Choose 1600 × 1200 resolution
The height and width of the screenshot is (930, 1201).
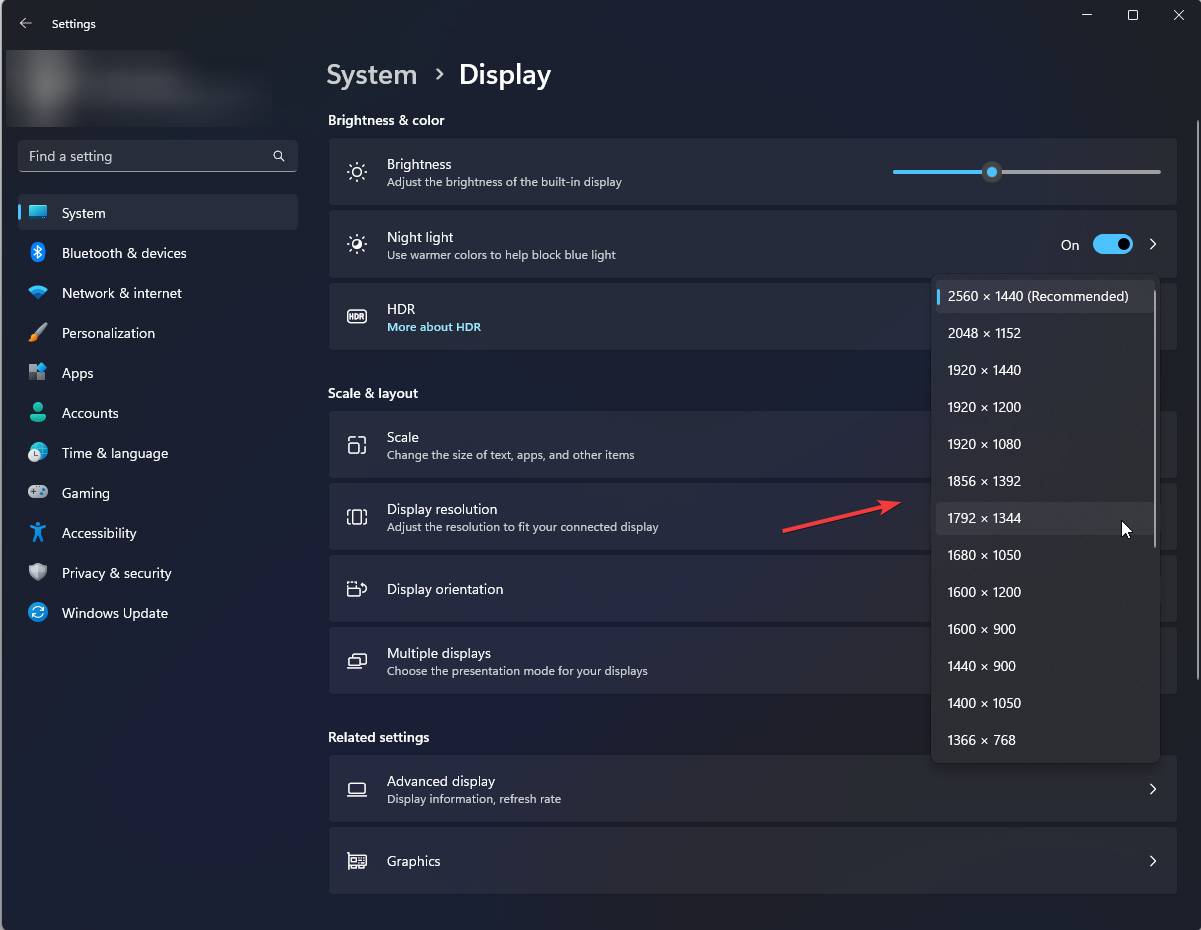click(1044, 592)
